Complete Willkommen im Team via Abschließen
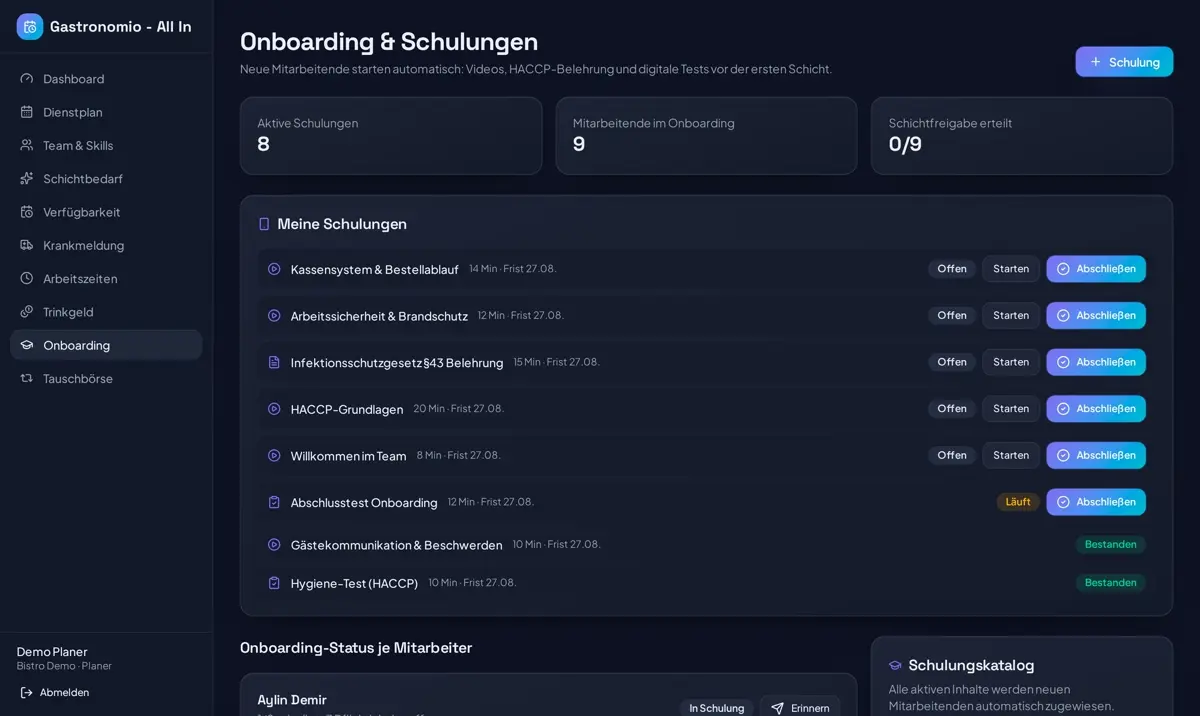1200x716 pixels. (1096, 455)
